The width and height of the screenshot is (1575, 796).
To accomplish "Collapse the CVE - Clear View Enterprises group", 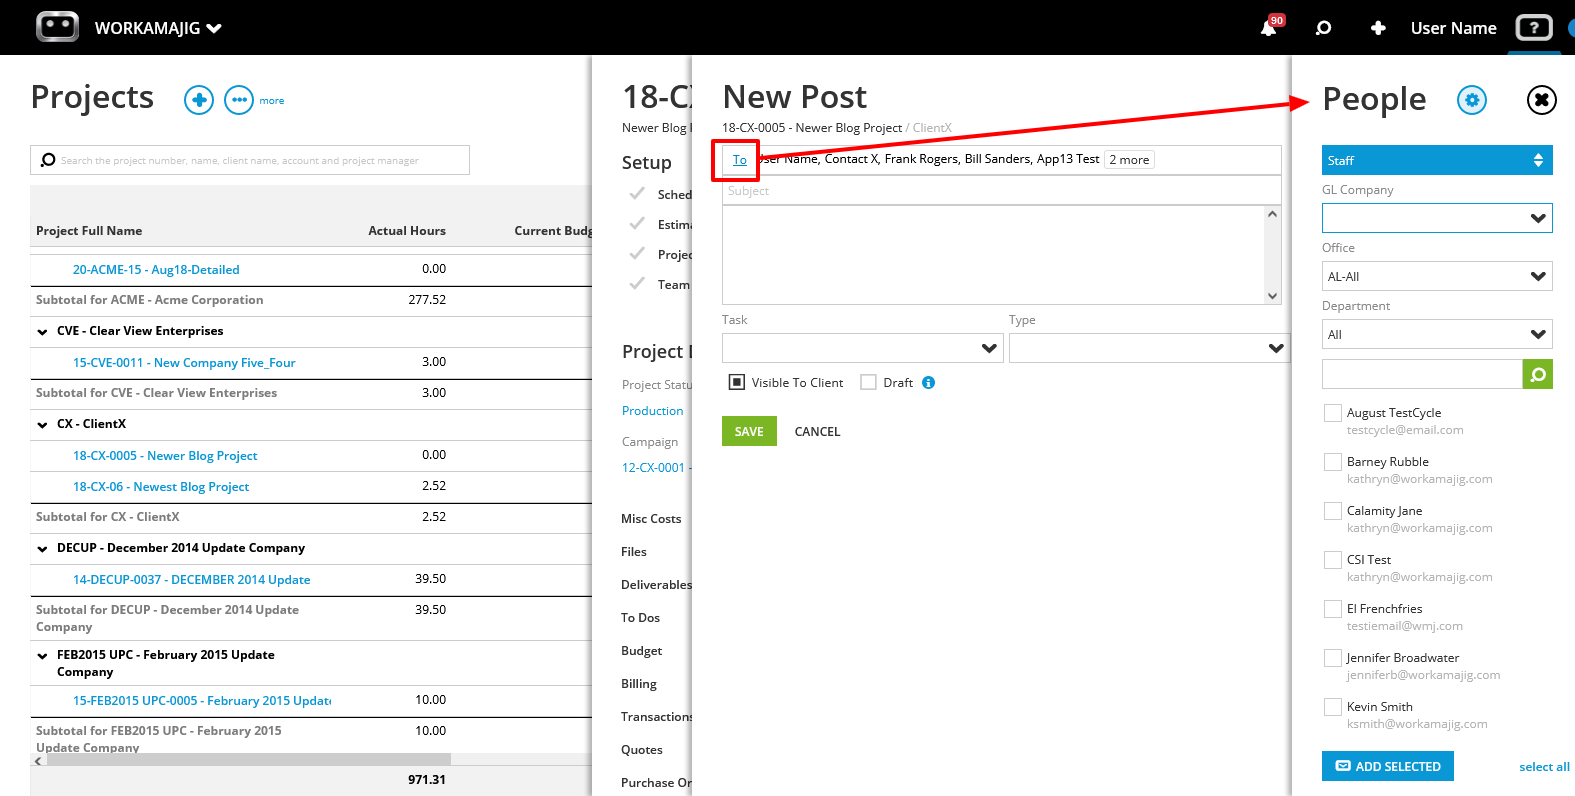I will click(42, 332).
